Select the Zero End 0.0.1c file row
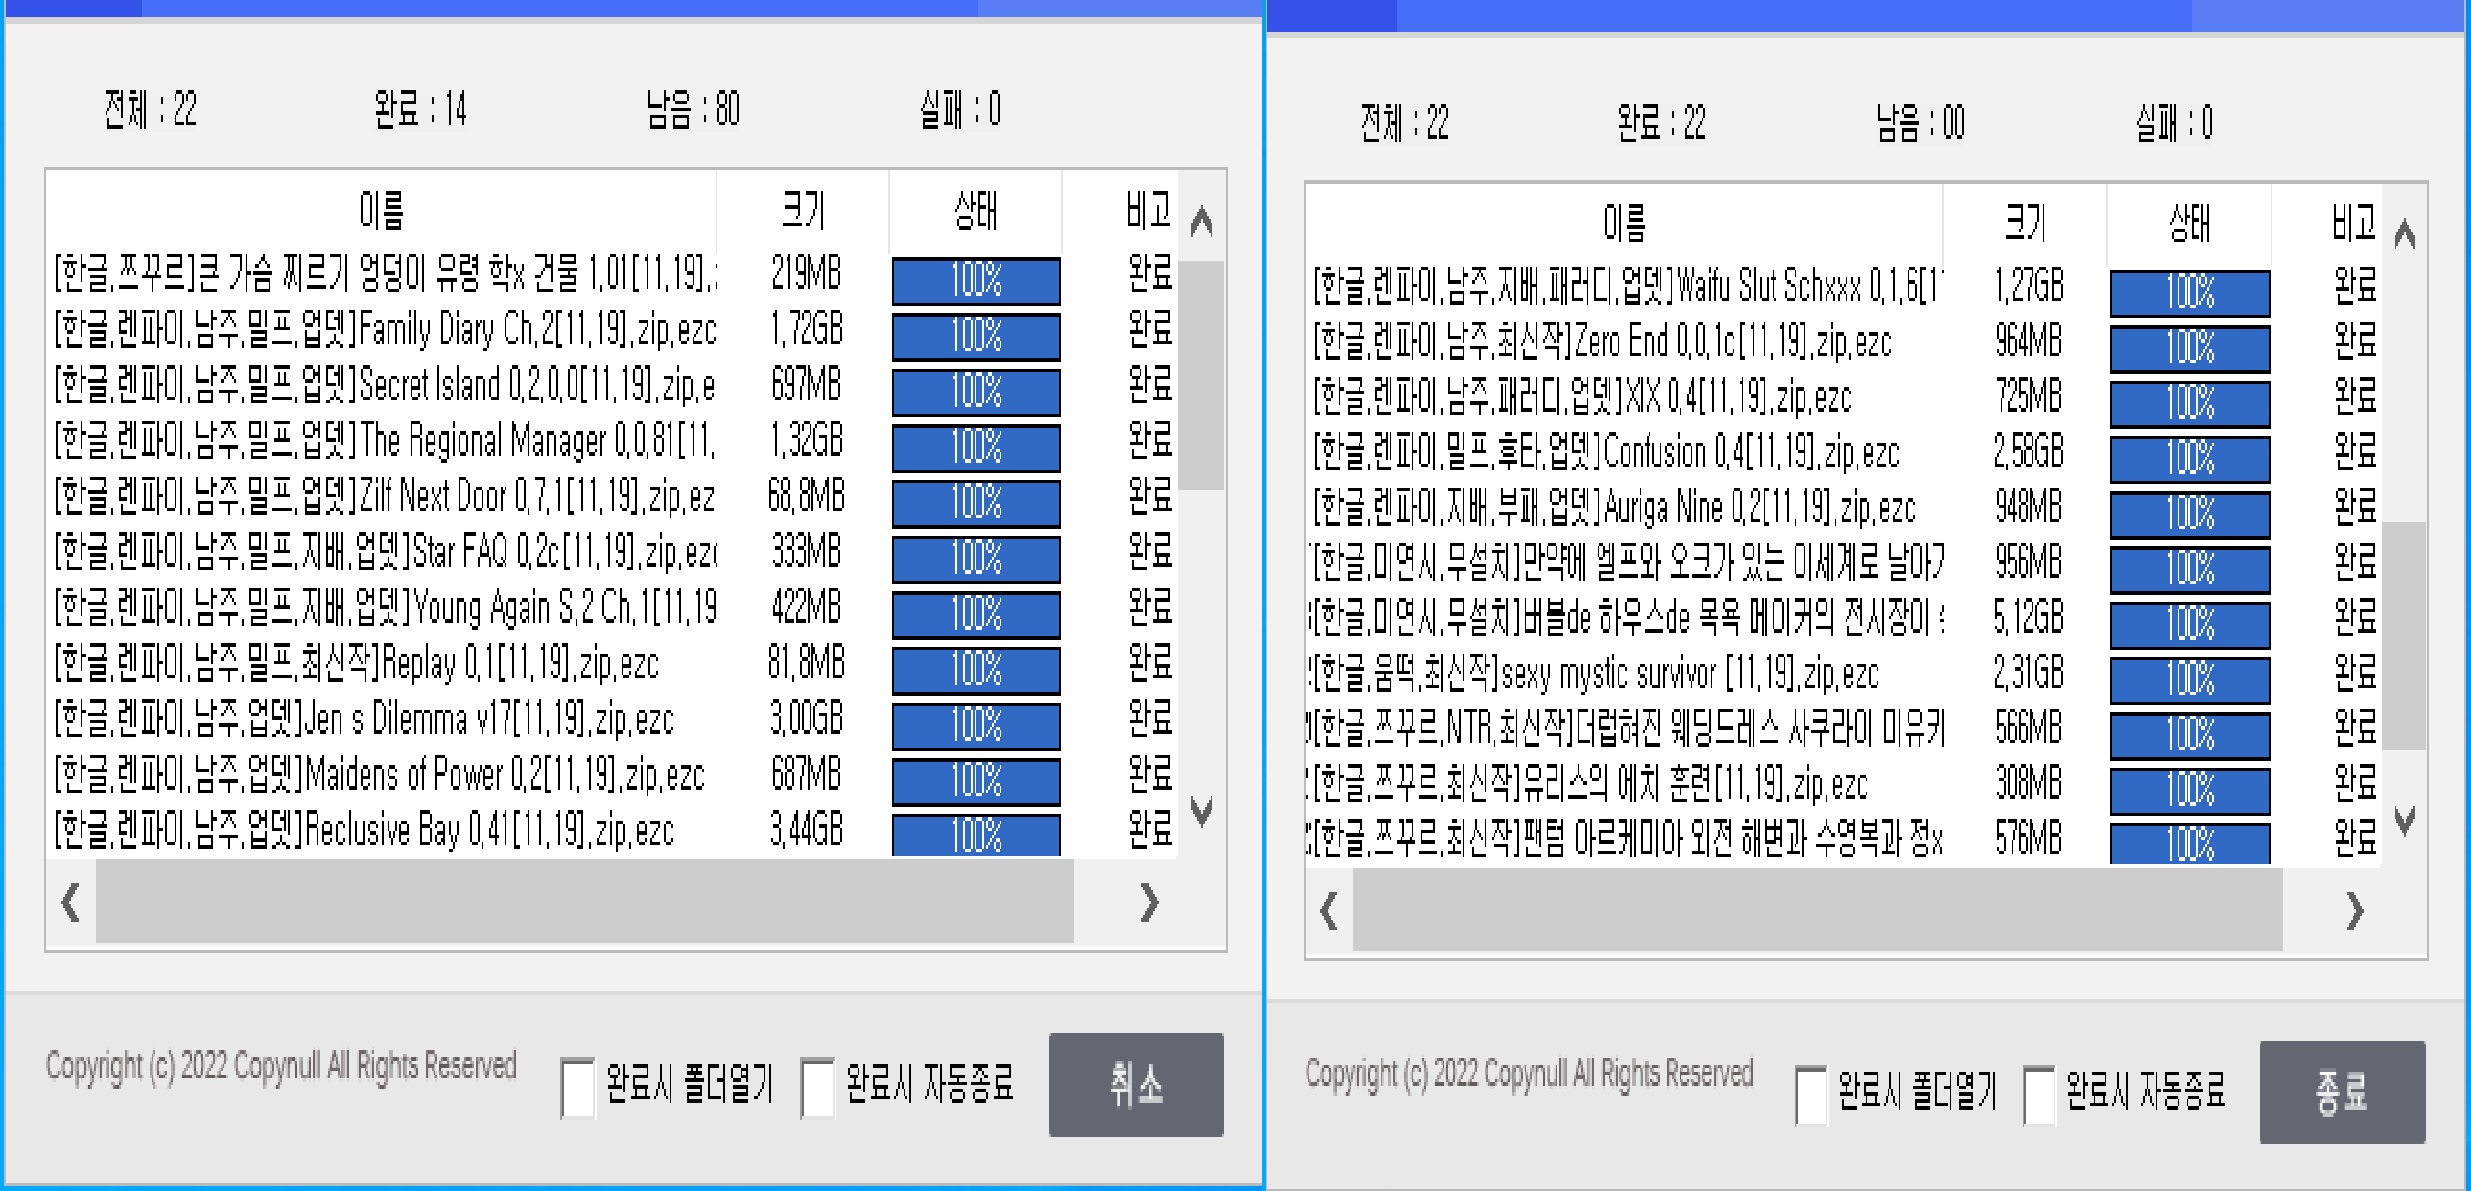The width and height of the screenshot is (2471, 1191). (1602, 343)
